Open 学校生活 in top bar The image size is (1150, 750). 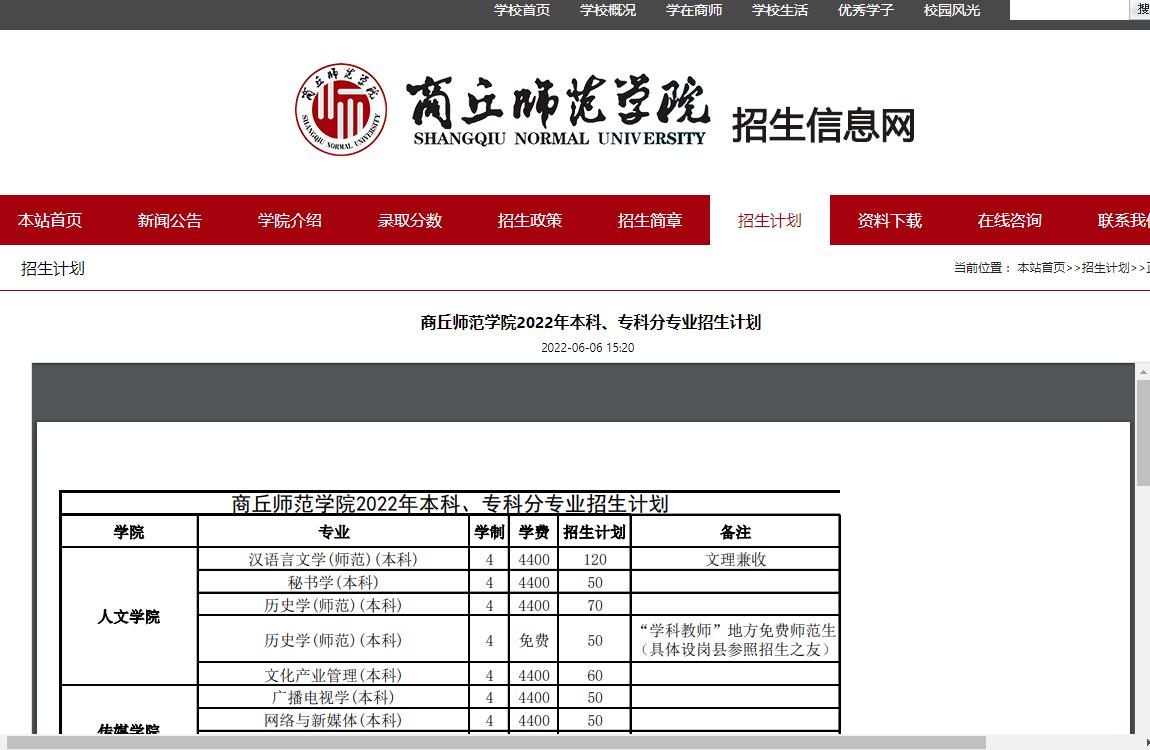pyautogui.click(x=780, y=10)
